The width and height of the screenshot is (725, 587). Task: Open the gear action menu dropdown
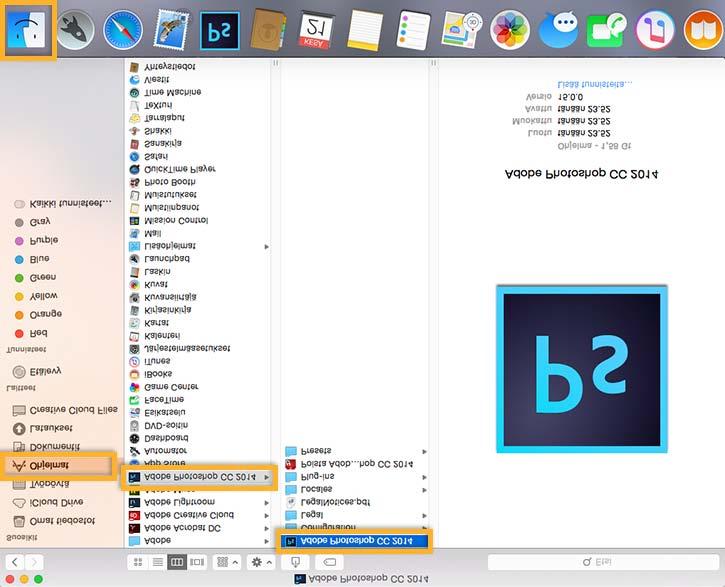261,562
